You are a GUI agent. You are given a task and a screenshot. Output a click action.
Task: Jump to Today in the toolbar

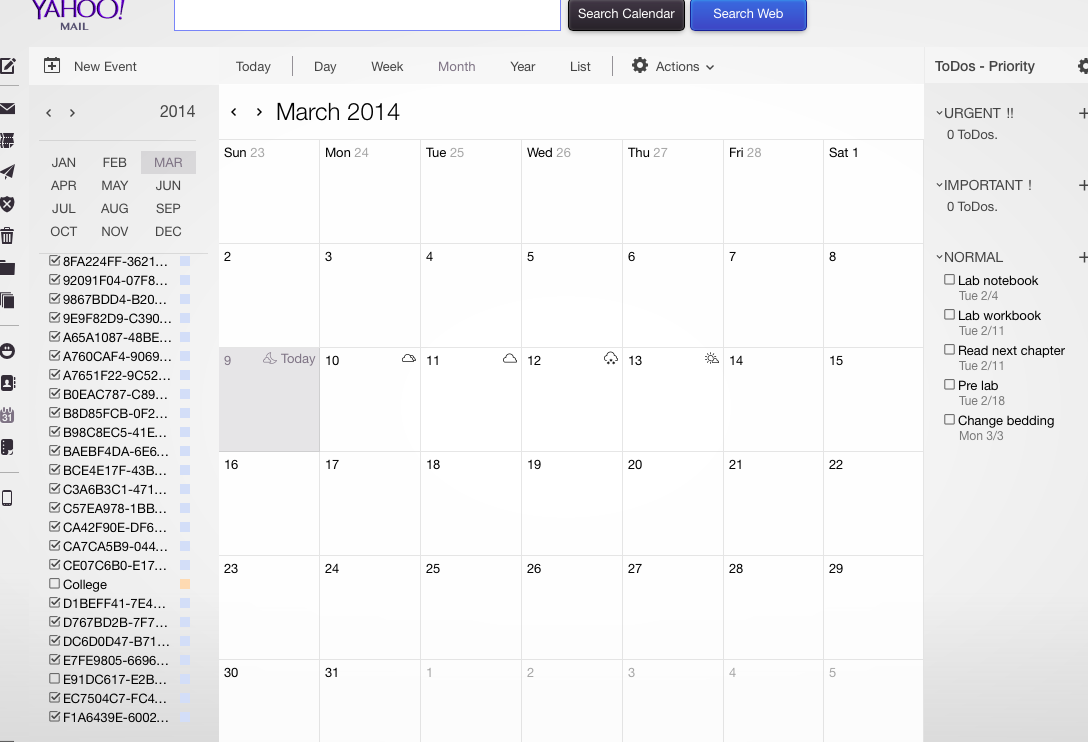[253, 67]
